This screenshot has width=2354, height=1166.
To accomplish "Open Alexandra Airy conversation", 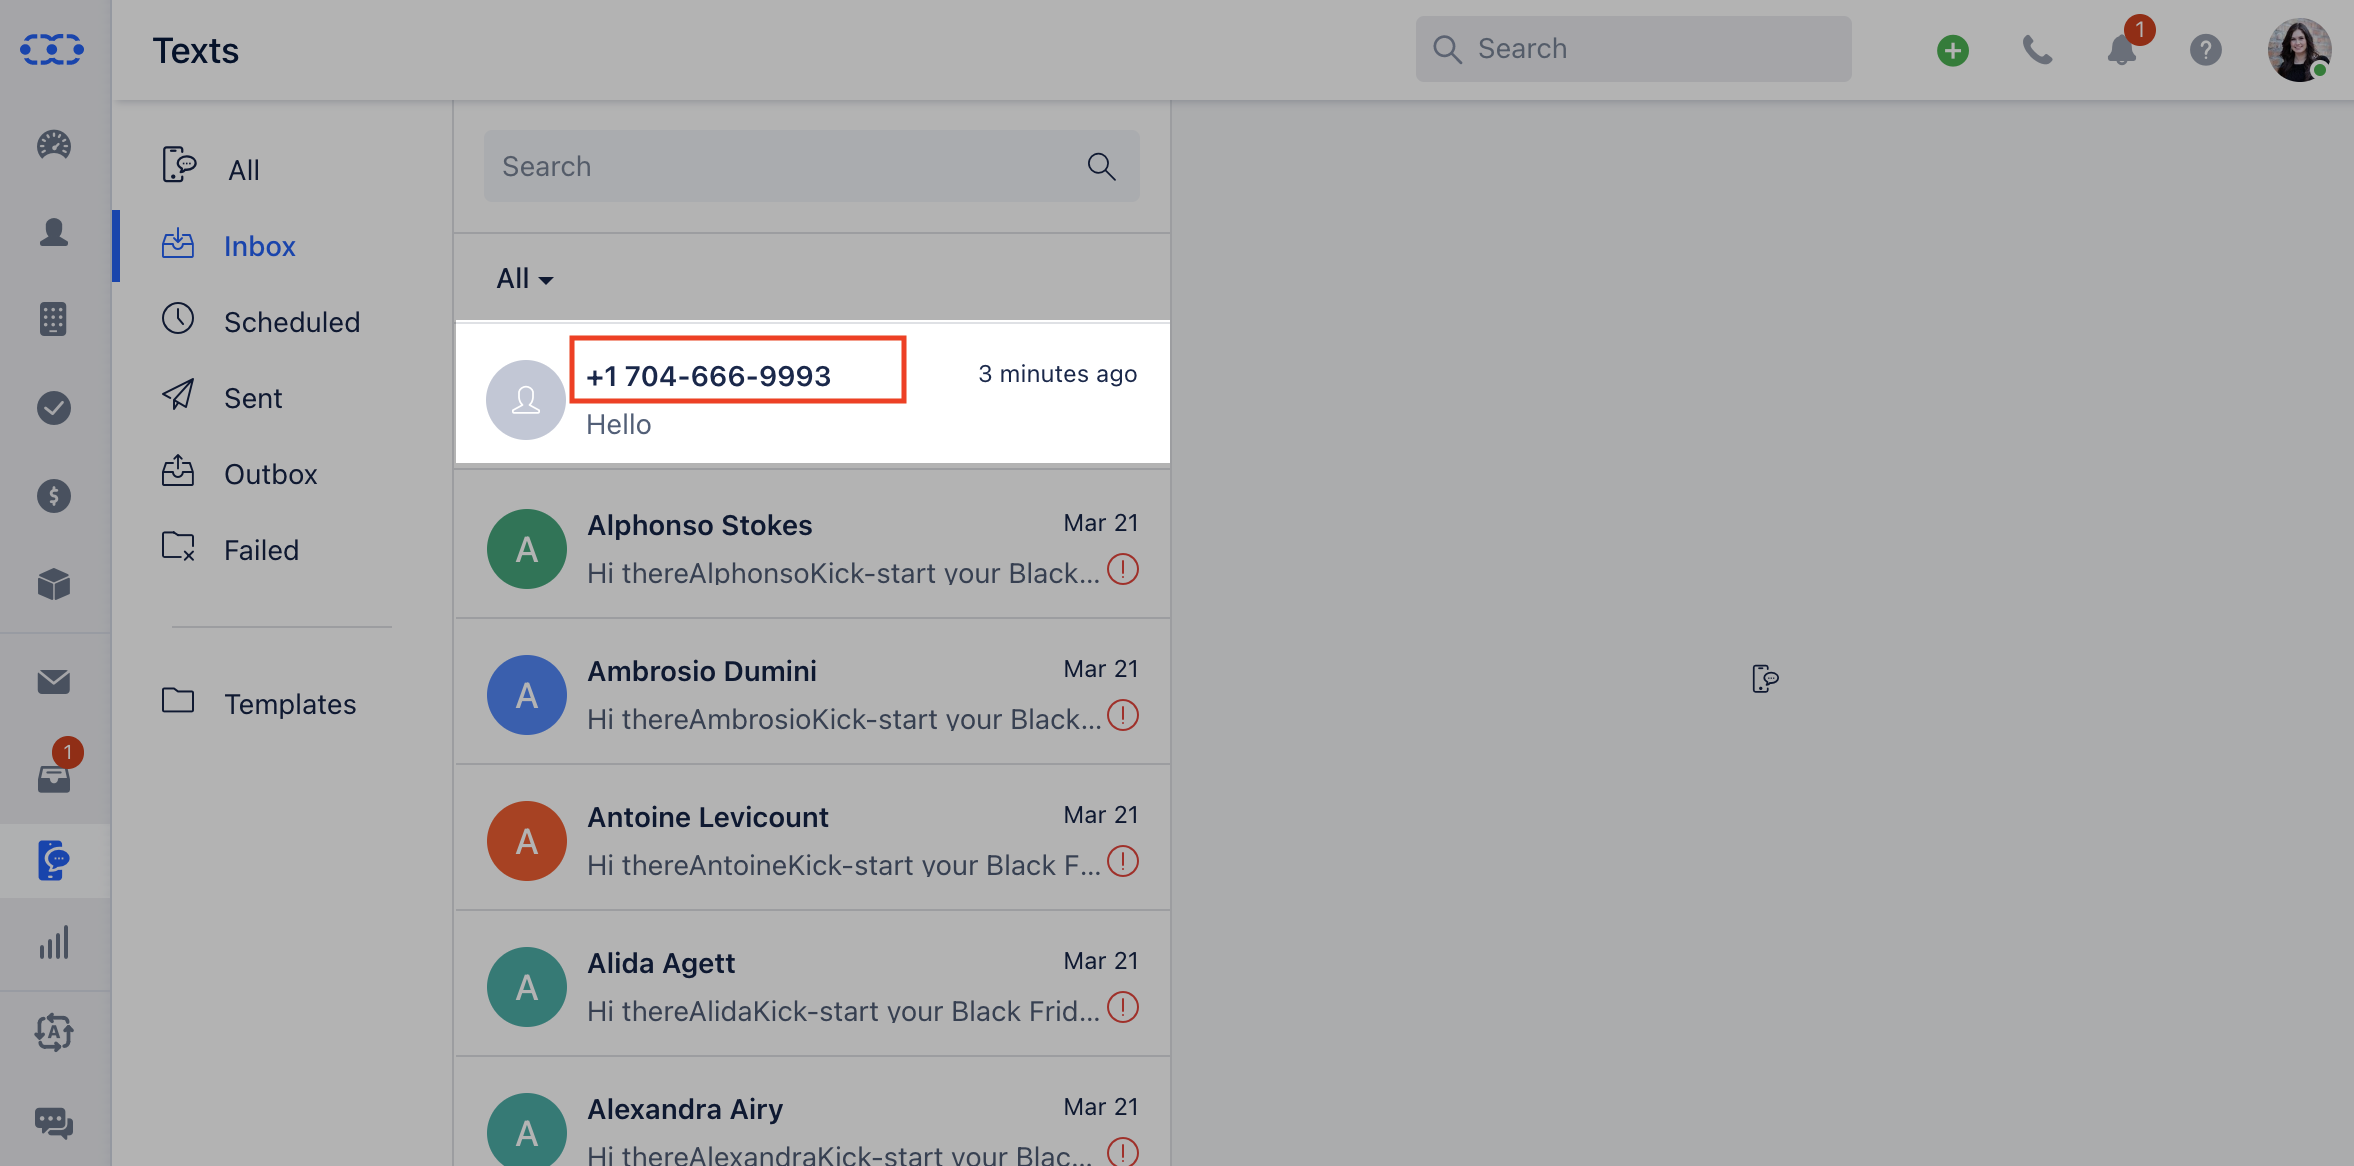I will (812, 1112).
